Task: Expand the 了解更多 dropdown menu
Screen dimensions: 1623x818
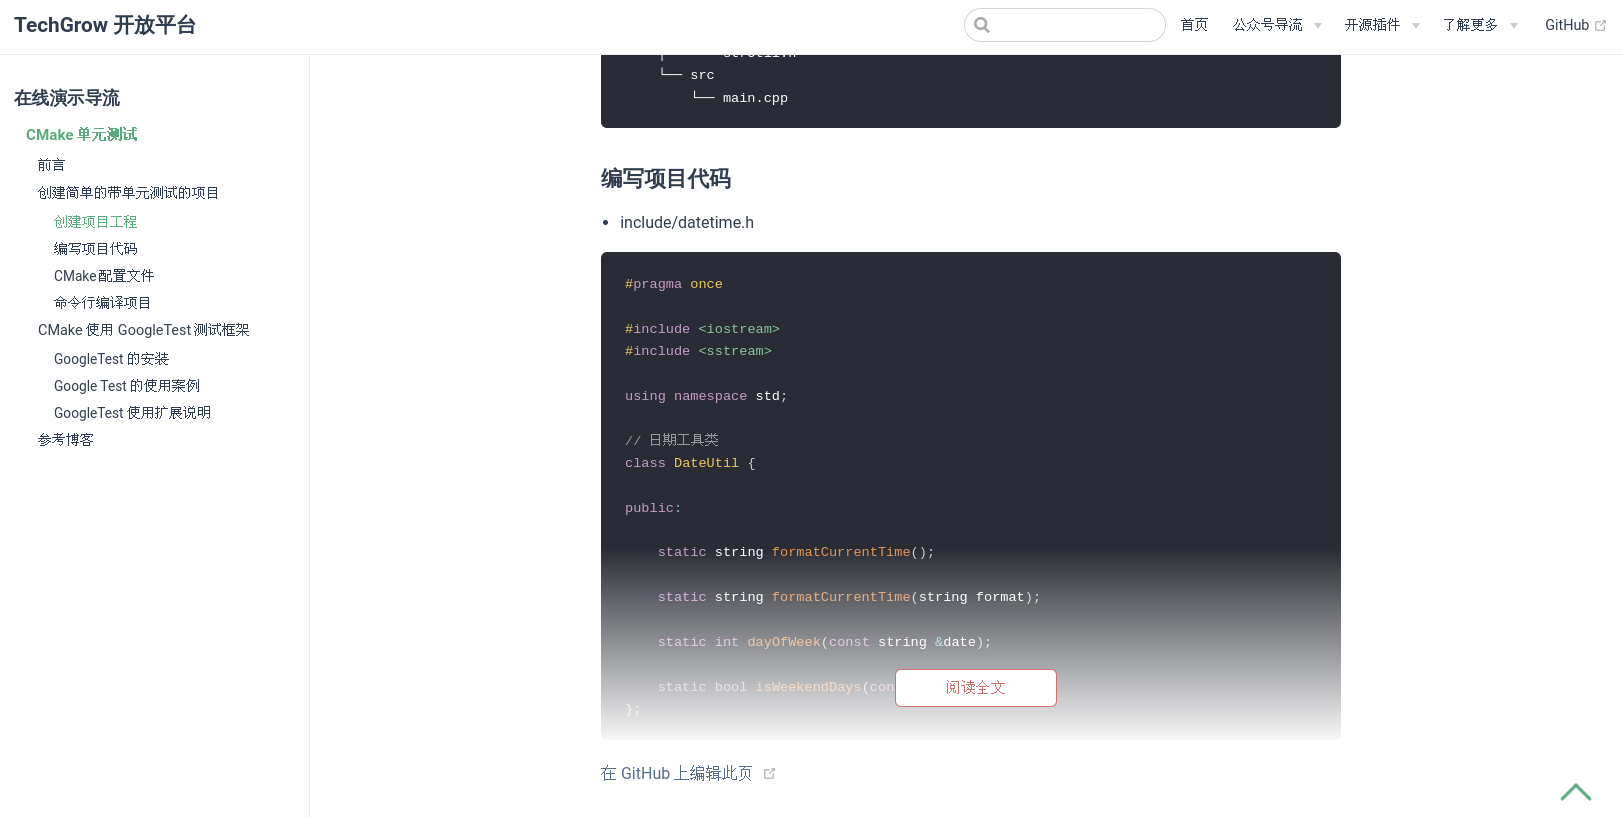Action: pos(1479,25)
